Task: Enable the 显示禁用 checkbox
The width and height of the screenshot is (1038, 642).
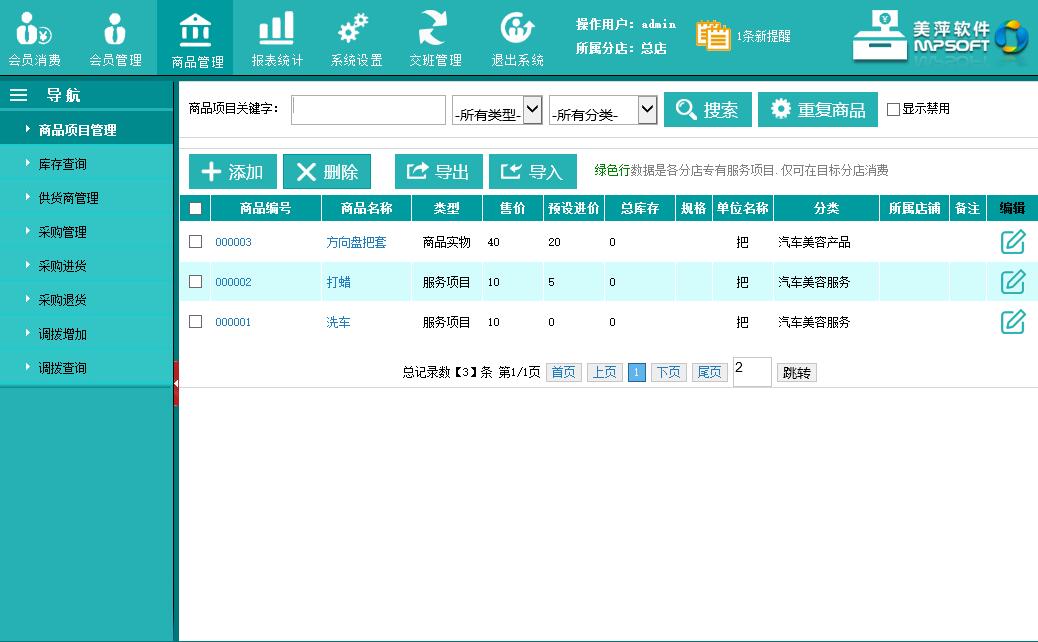Action: [893, 110]
